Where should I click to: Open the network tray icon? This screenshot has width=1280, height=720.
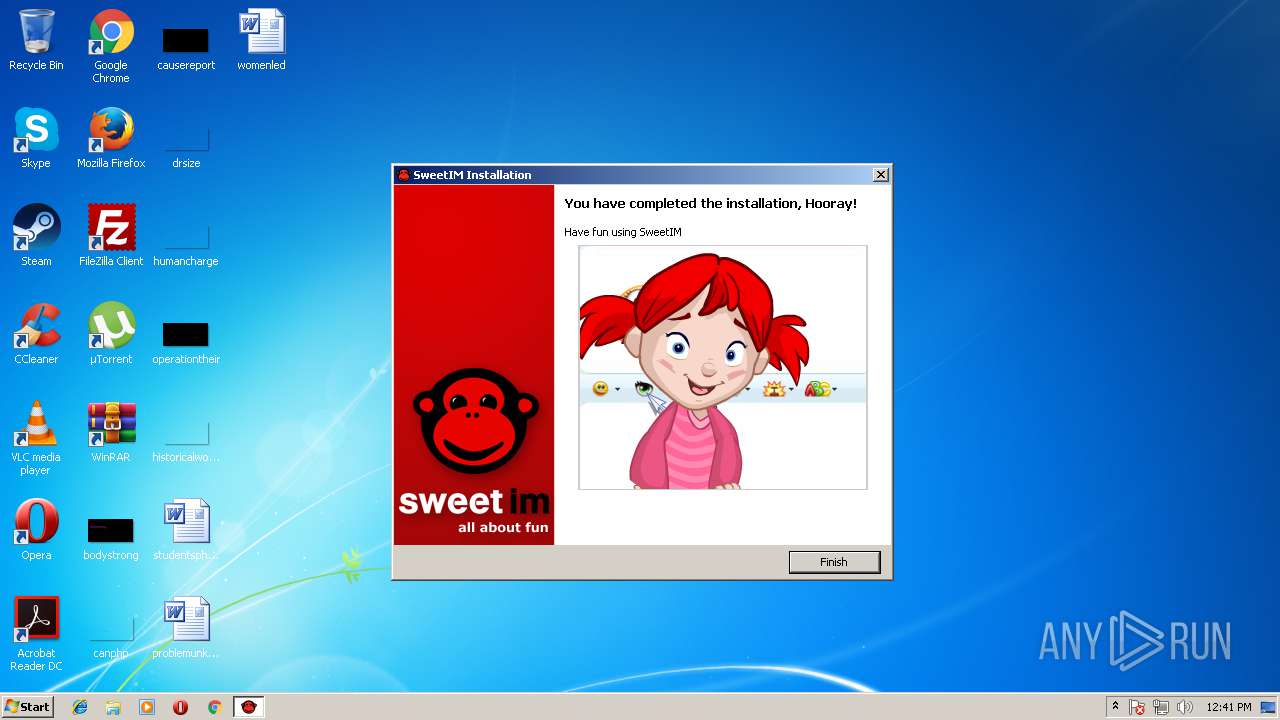tap(1161, 707)
